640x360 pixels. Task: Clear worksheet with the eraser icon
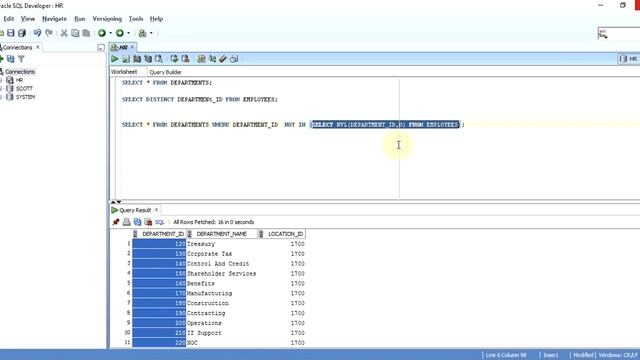click(x=223, y=59)
